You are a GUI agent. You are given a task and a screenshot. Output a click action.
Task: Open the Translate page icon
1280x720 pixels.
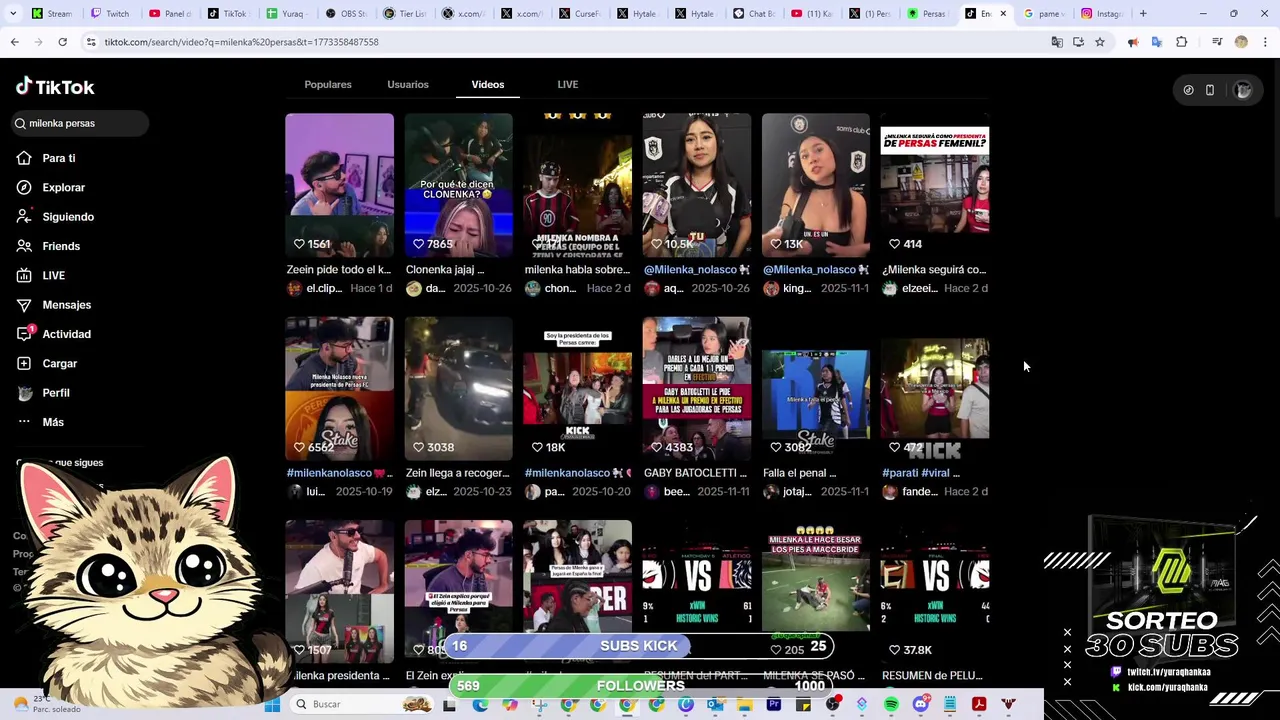pos(1057,42)
